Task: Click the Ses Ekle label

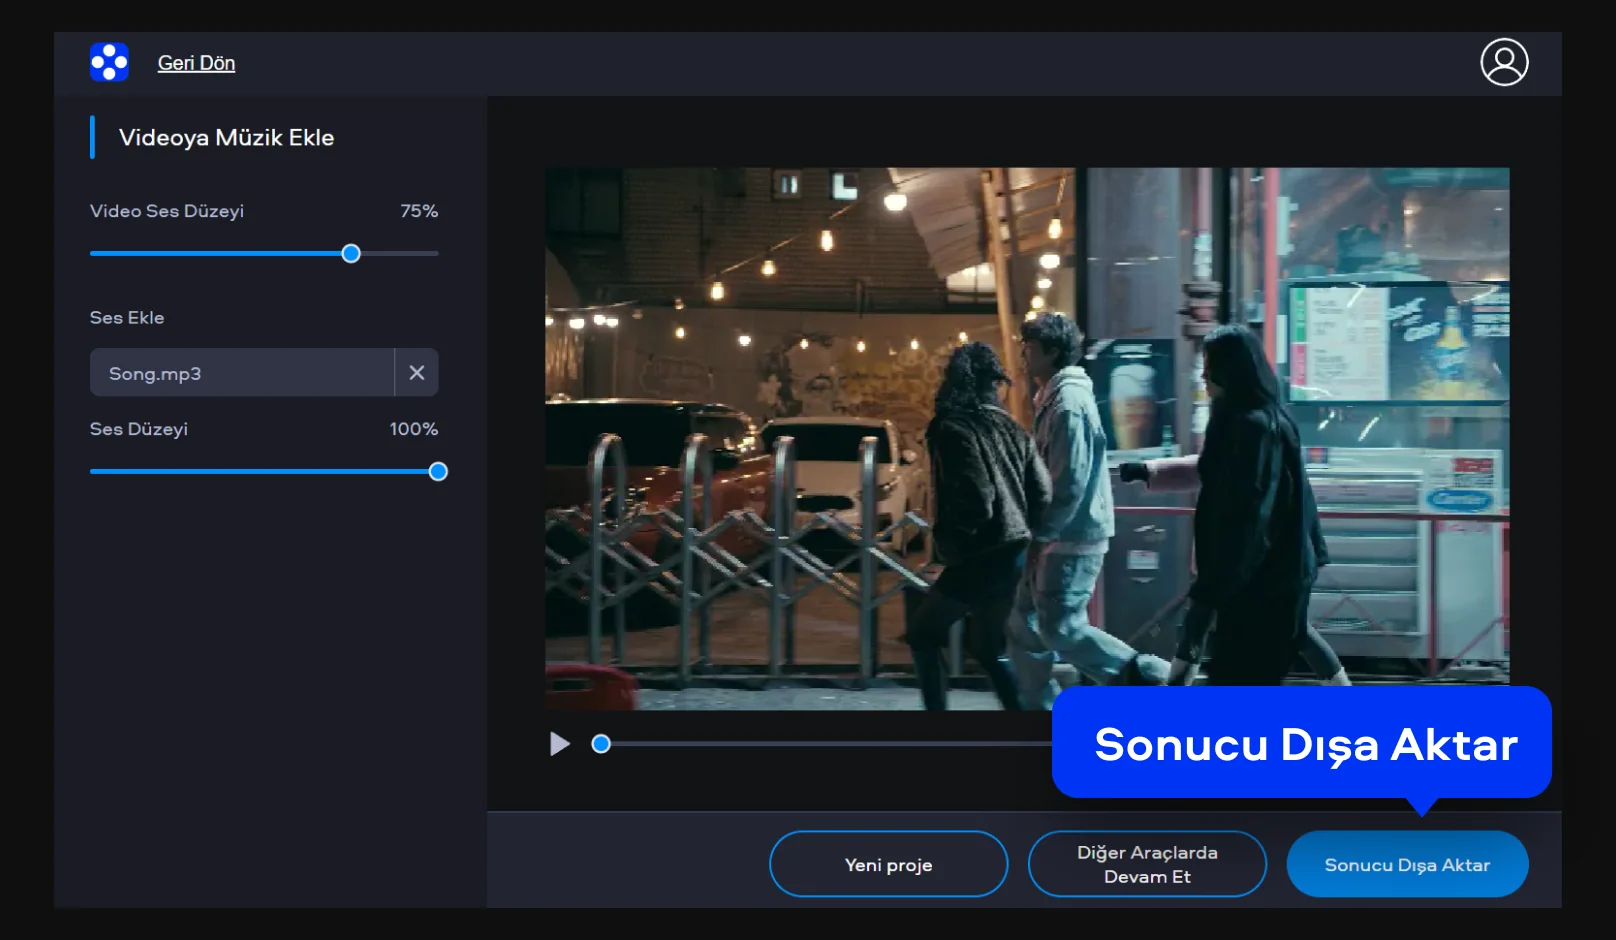Action: coord(127,318)
